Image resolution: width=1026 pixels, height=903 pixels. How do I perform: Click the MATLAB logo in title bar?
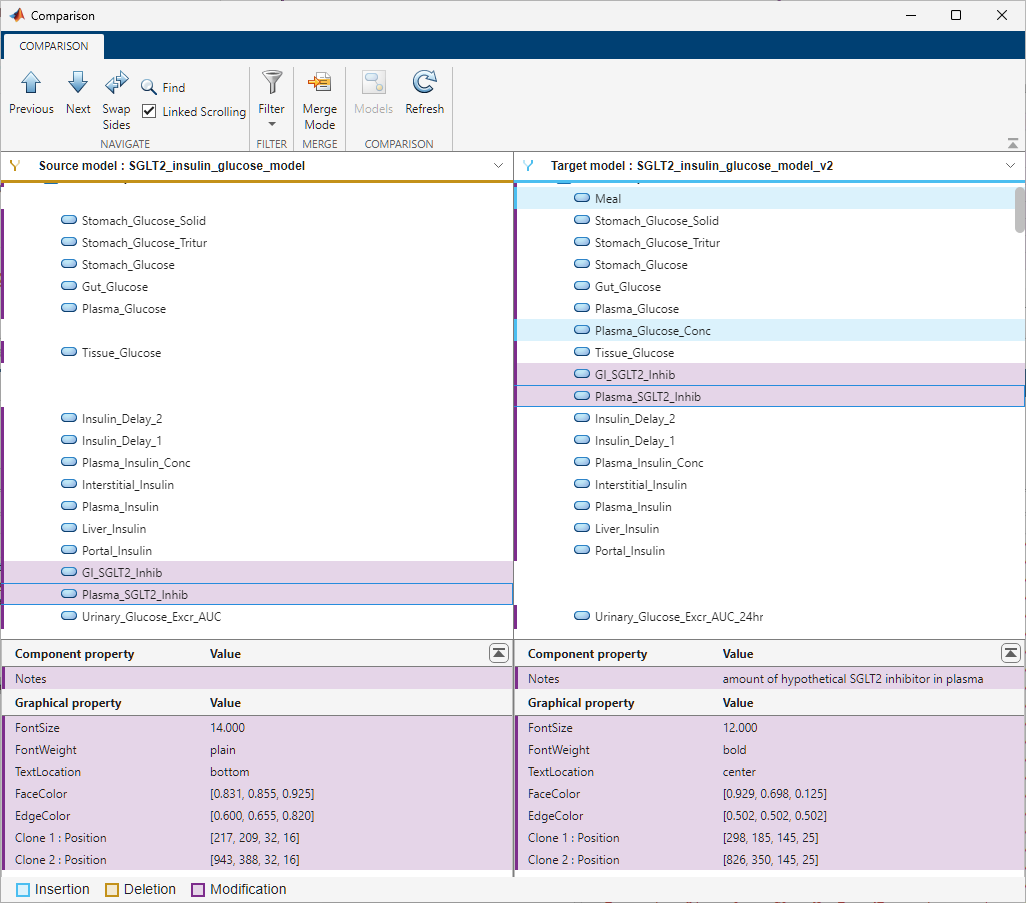click(x=17, y=15)
